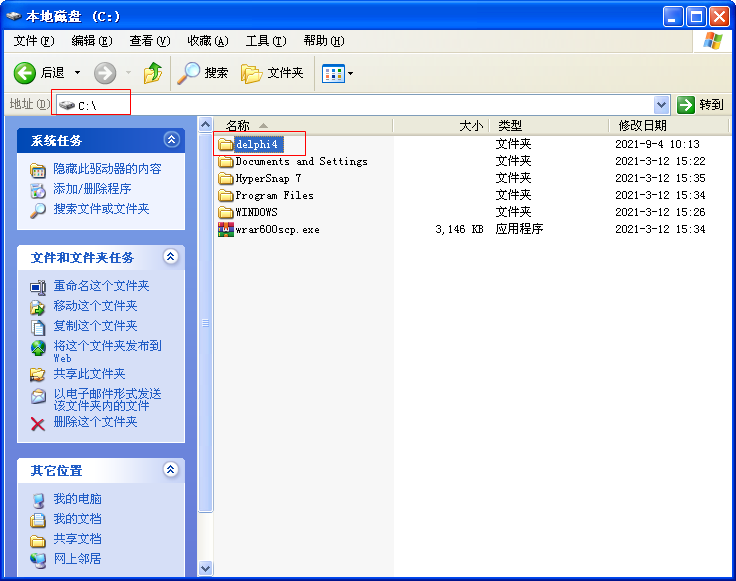736x581 pixels.
Task: Open Back history dropdown arrow
Action: (77, 73)
